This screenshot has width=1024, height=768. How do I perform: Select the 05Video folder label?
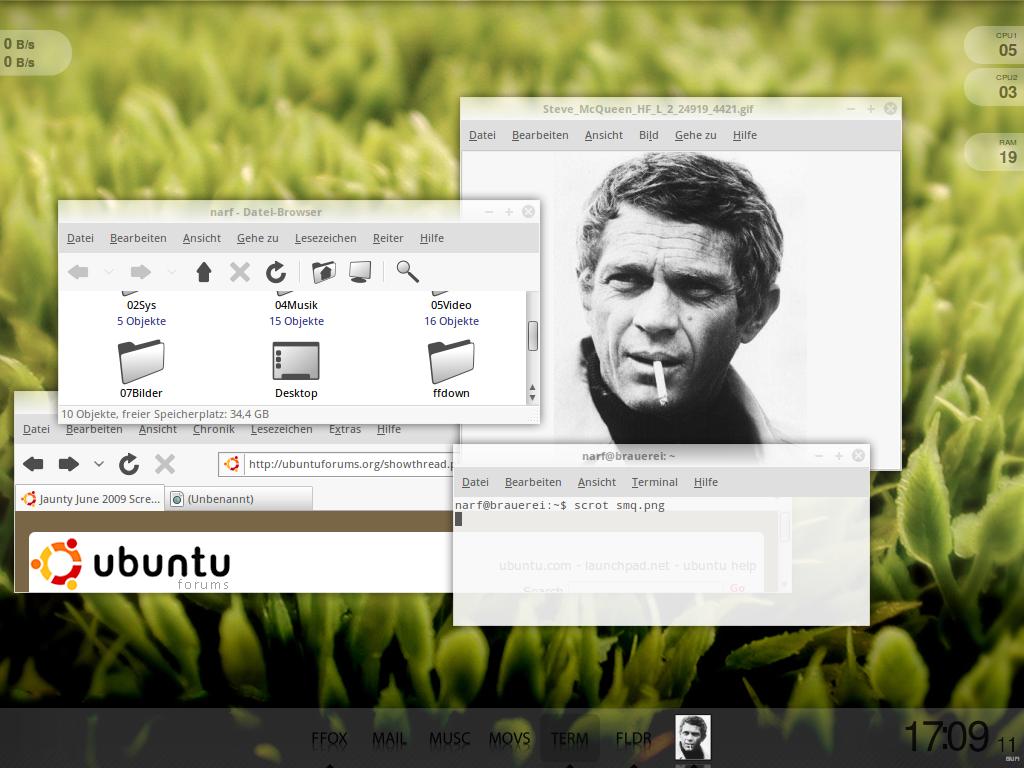coord(451,305)
